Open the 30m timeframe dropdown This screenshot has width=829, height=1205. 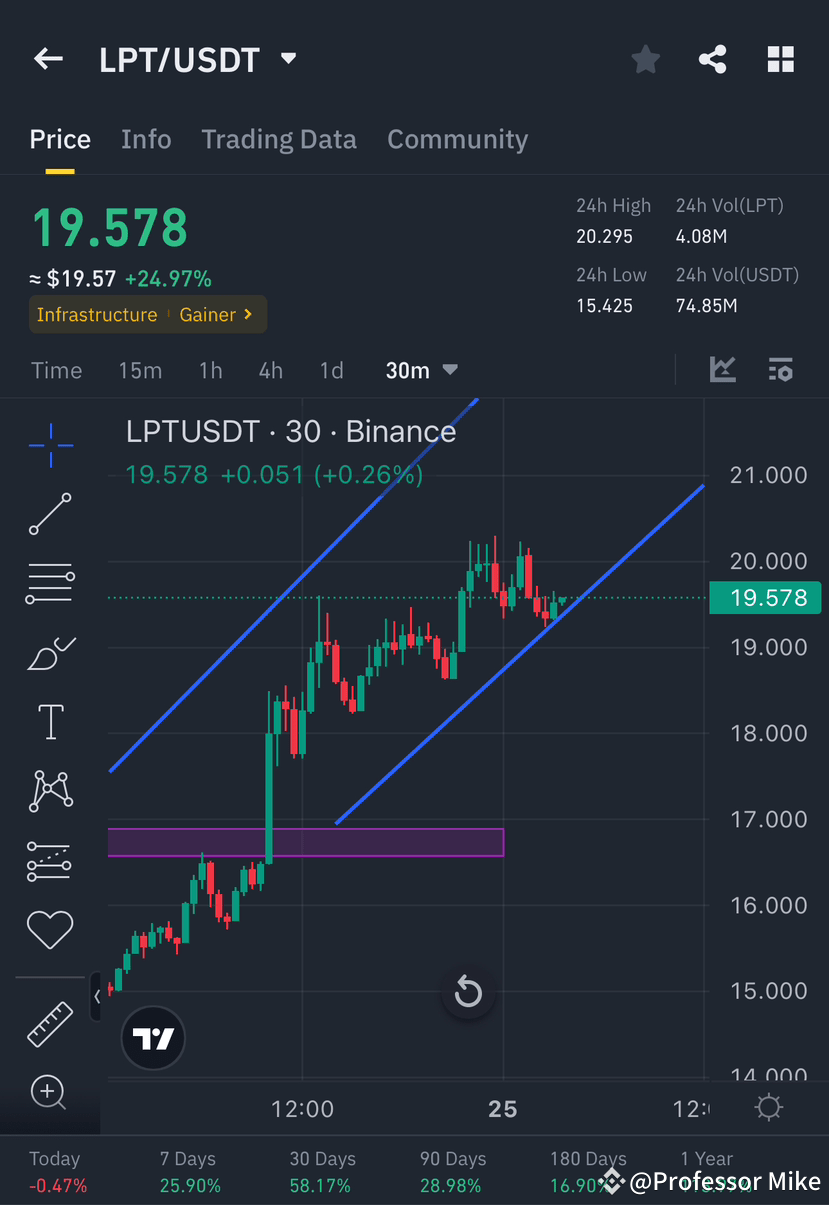pyautogui.click(x=420, y=369)
